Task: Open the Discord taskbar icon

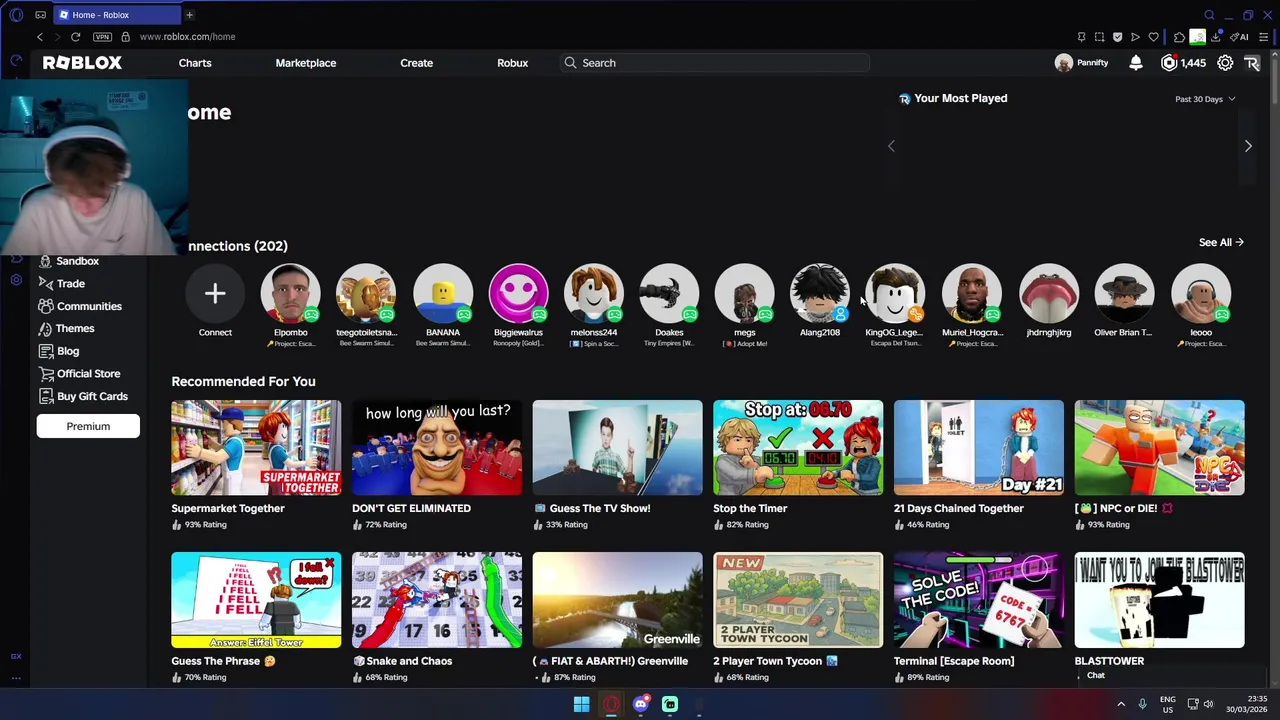Action: click(x=641, y=705)
